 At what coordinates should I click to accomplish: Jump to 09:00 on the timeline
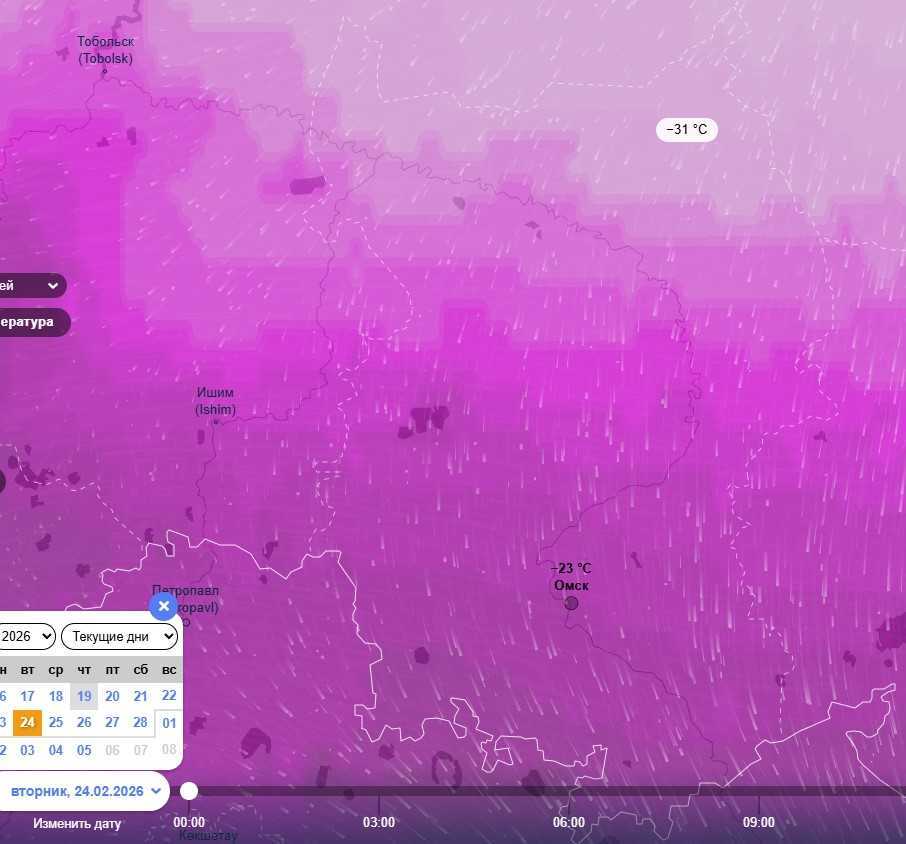(x=758, y=822)
